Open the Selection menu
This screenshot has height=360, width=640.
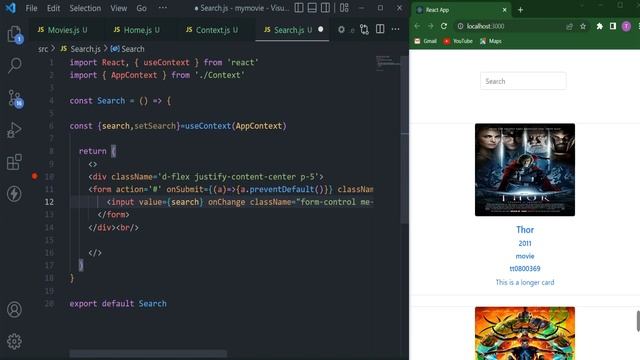[85, 8]
